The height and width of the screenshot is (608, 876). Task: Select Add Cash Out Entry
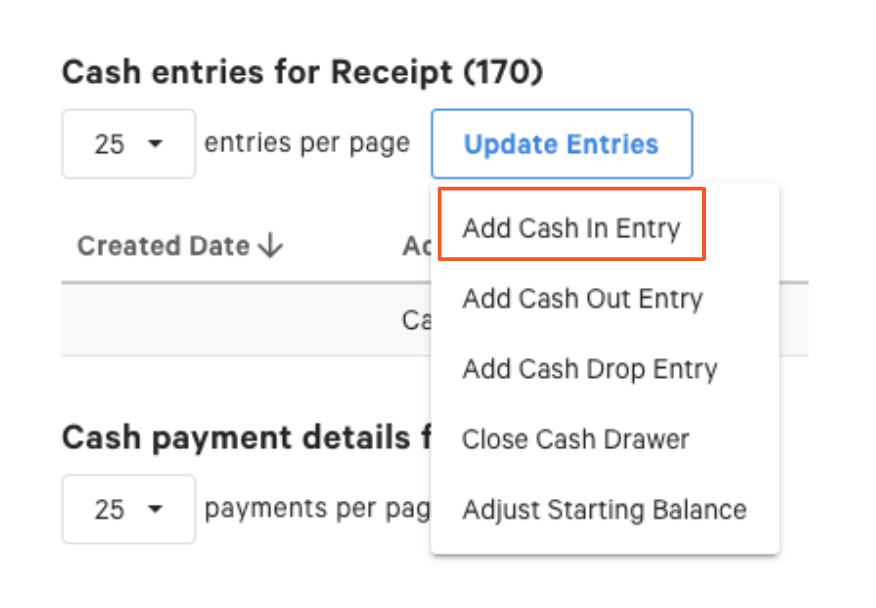(582, 299)
